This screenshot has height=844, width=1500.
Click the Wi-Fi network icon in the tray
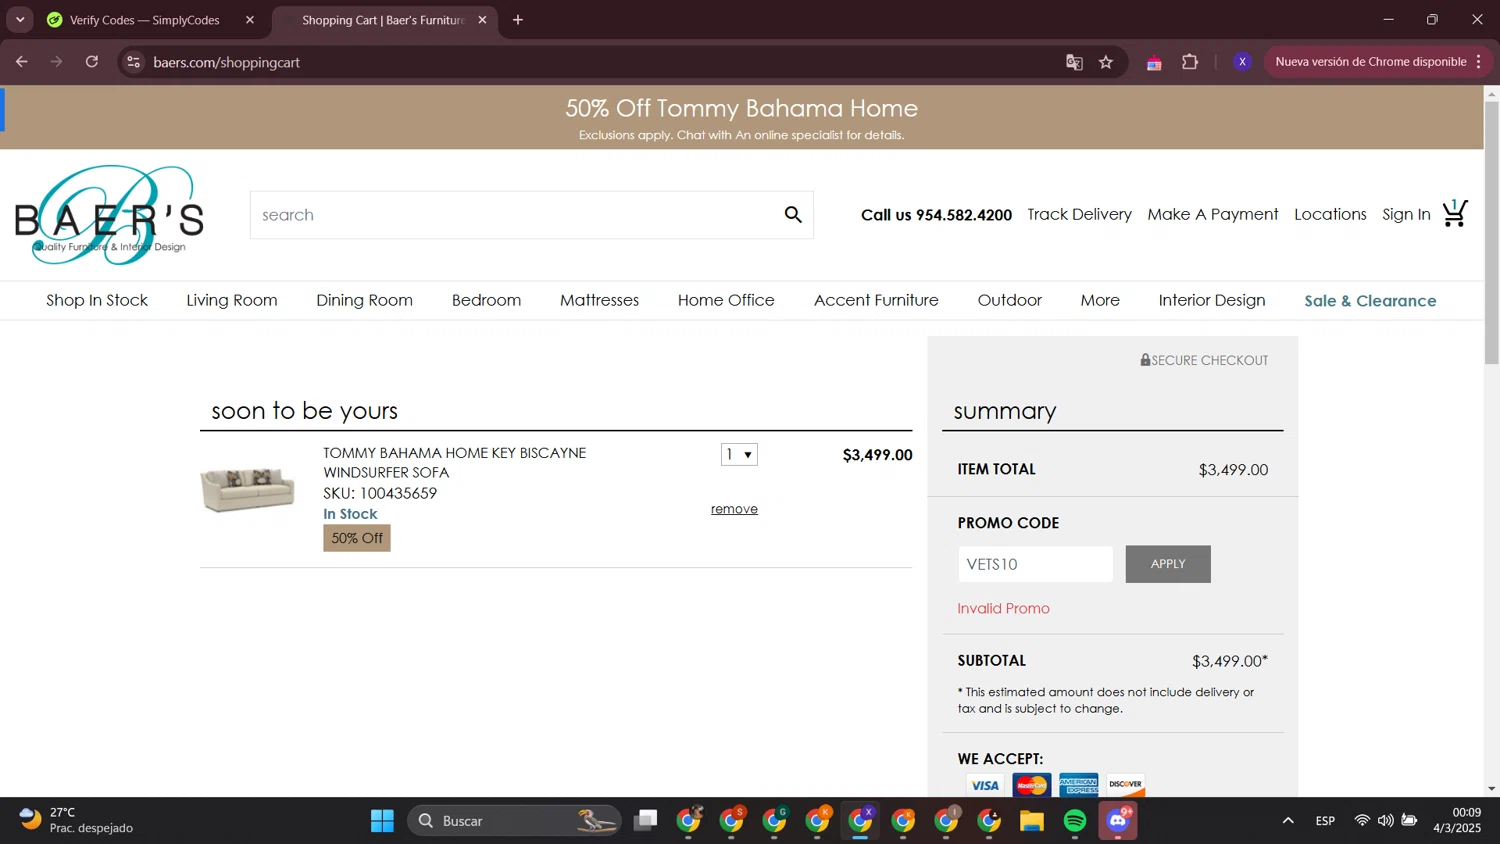point(1362,821)
